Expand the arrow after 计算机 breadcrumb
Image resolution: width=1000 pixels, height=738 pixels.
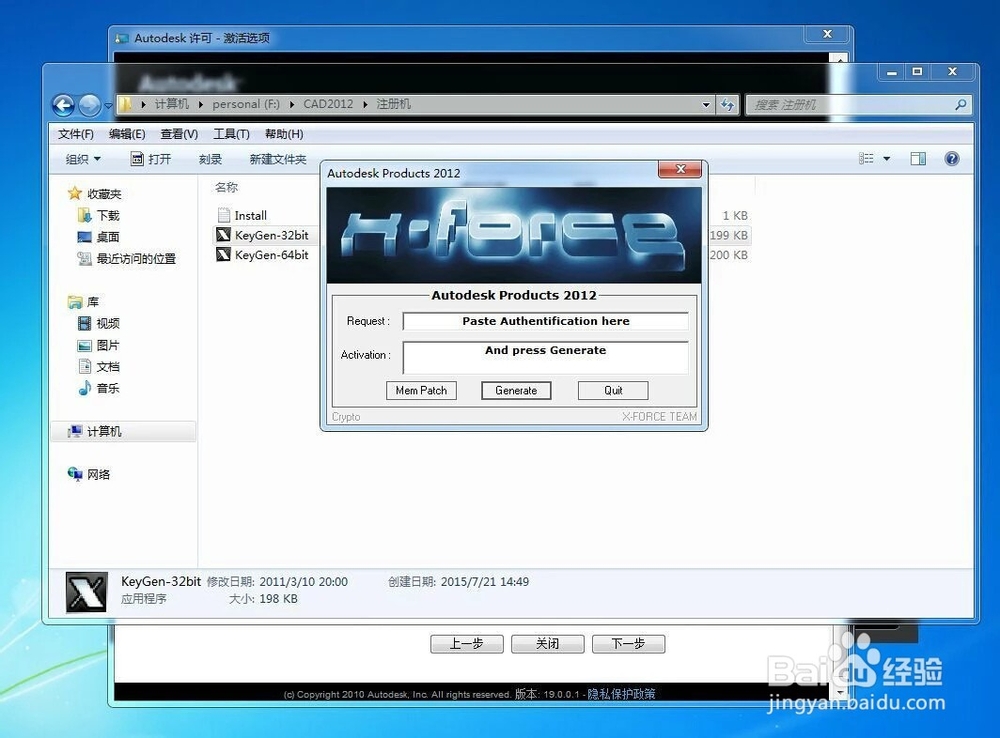tap(200, 104)
